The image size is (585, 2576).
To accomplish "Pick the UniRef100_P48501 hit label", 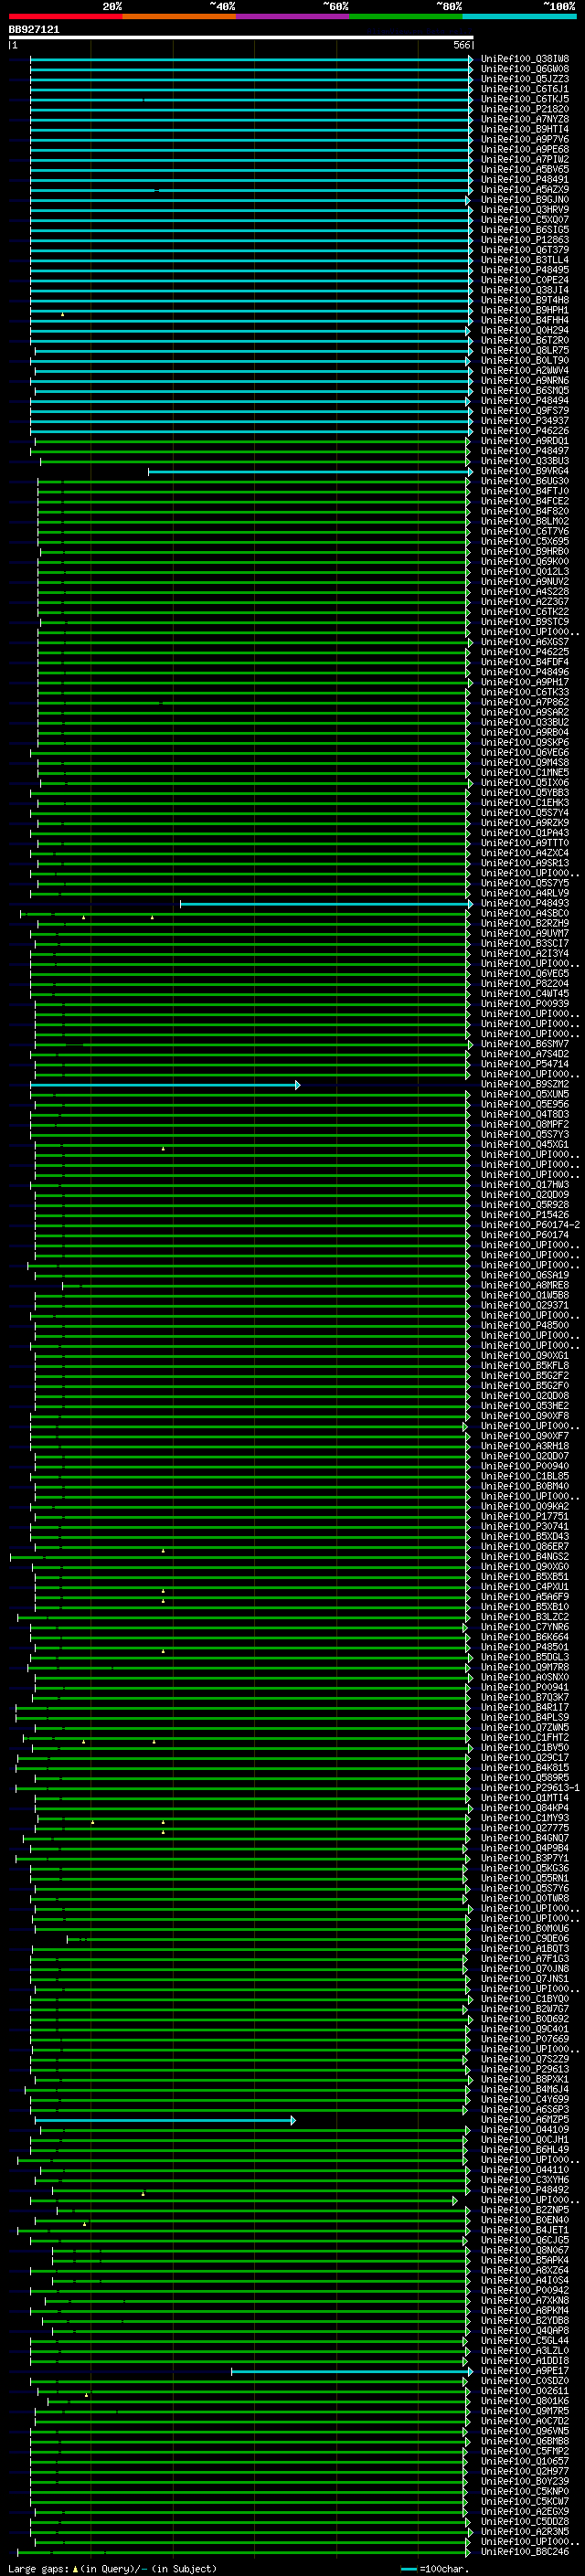I will [x=525, y=1646].
